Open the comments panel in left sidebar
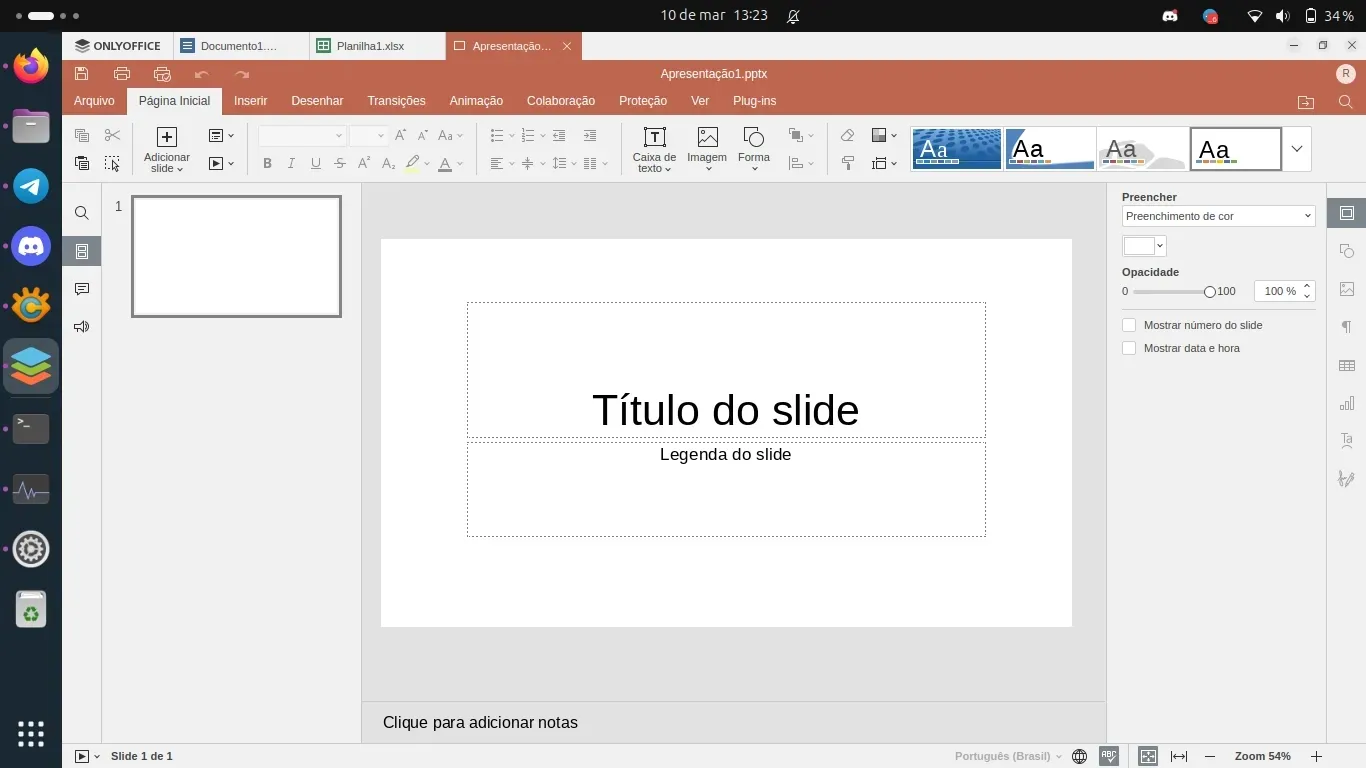Image resolution: width=1366 pixels, height=768 pixels. (82, 289)
